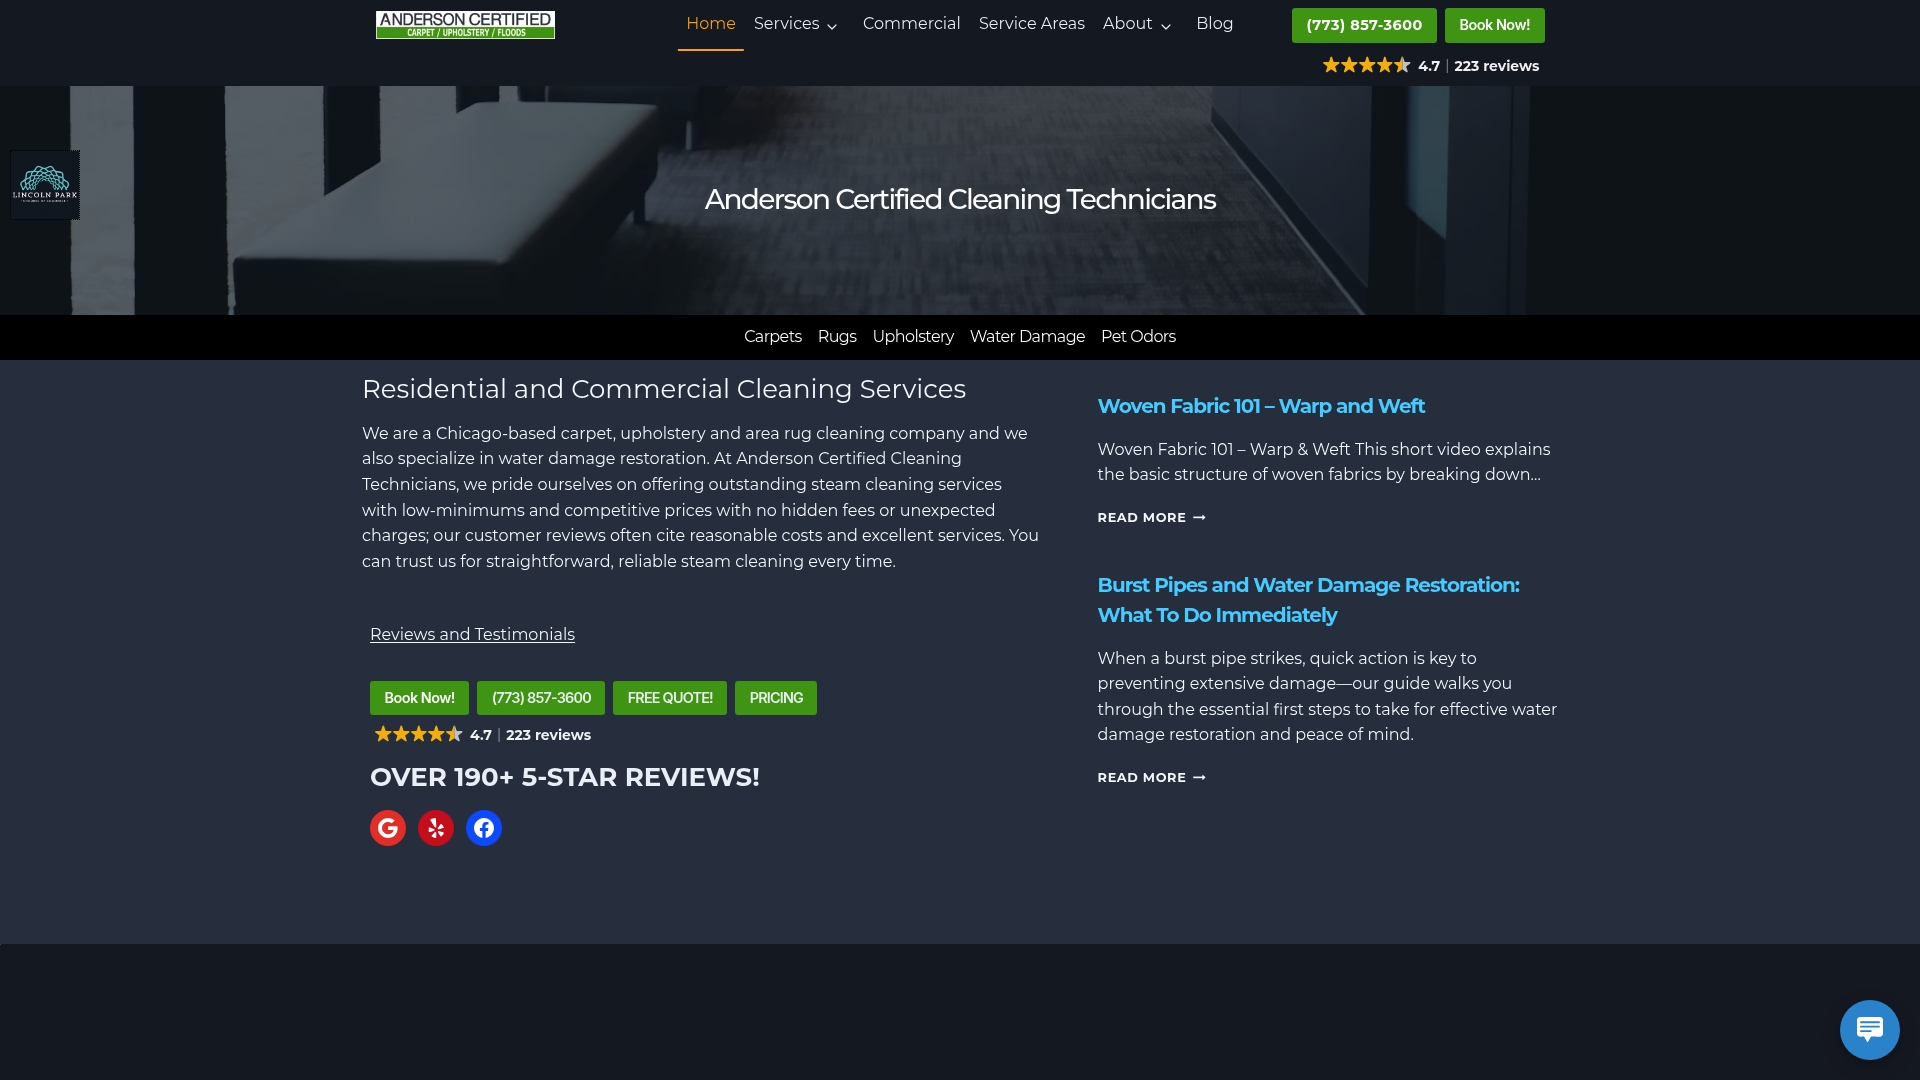The height and width of the screenshot is (1080, 1920).
Task: Click 'Anderson Certified Cleaning Technicians' banner title
Action: [960, 200]
